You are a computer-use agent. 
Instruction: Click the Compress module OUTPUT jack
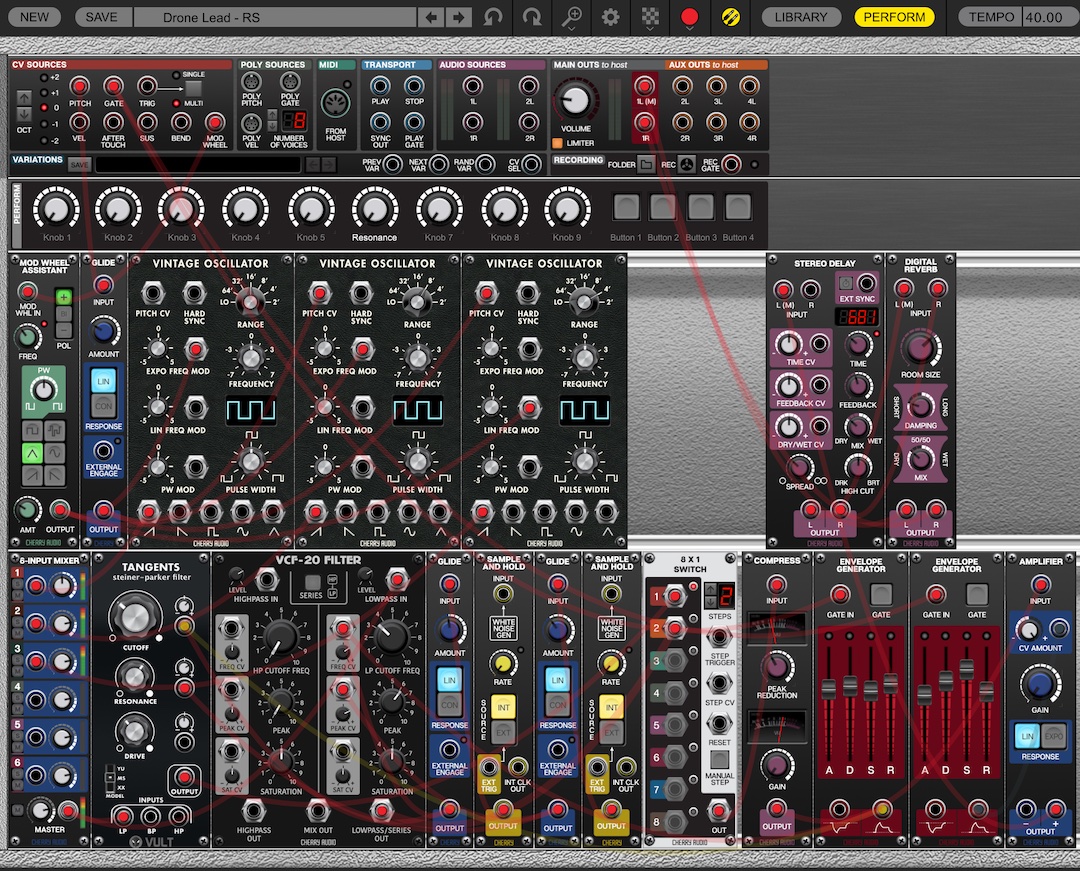coord(777,808)
